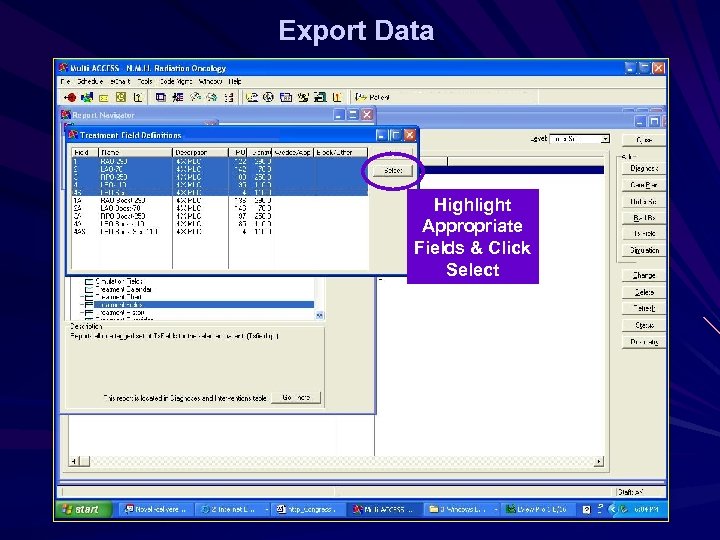Select field row 2 LAO-70
This screenshot has height=540, width=720.
[219, 169]
